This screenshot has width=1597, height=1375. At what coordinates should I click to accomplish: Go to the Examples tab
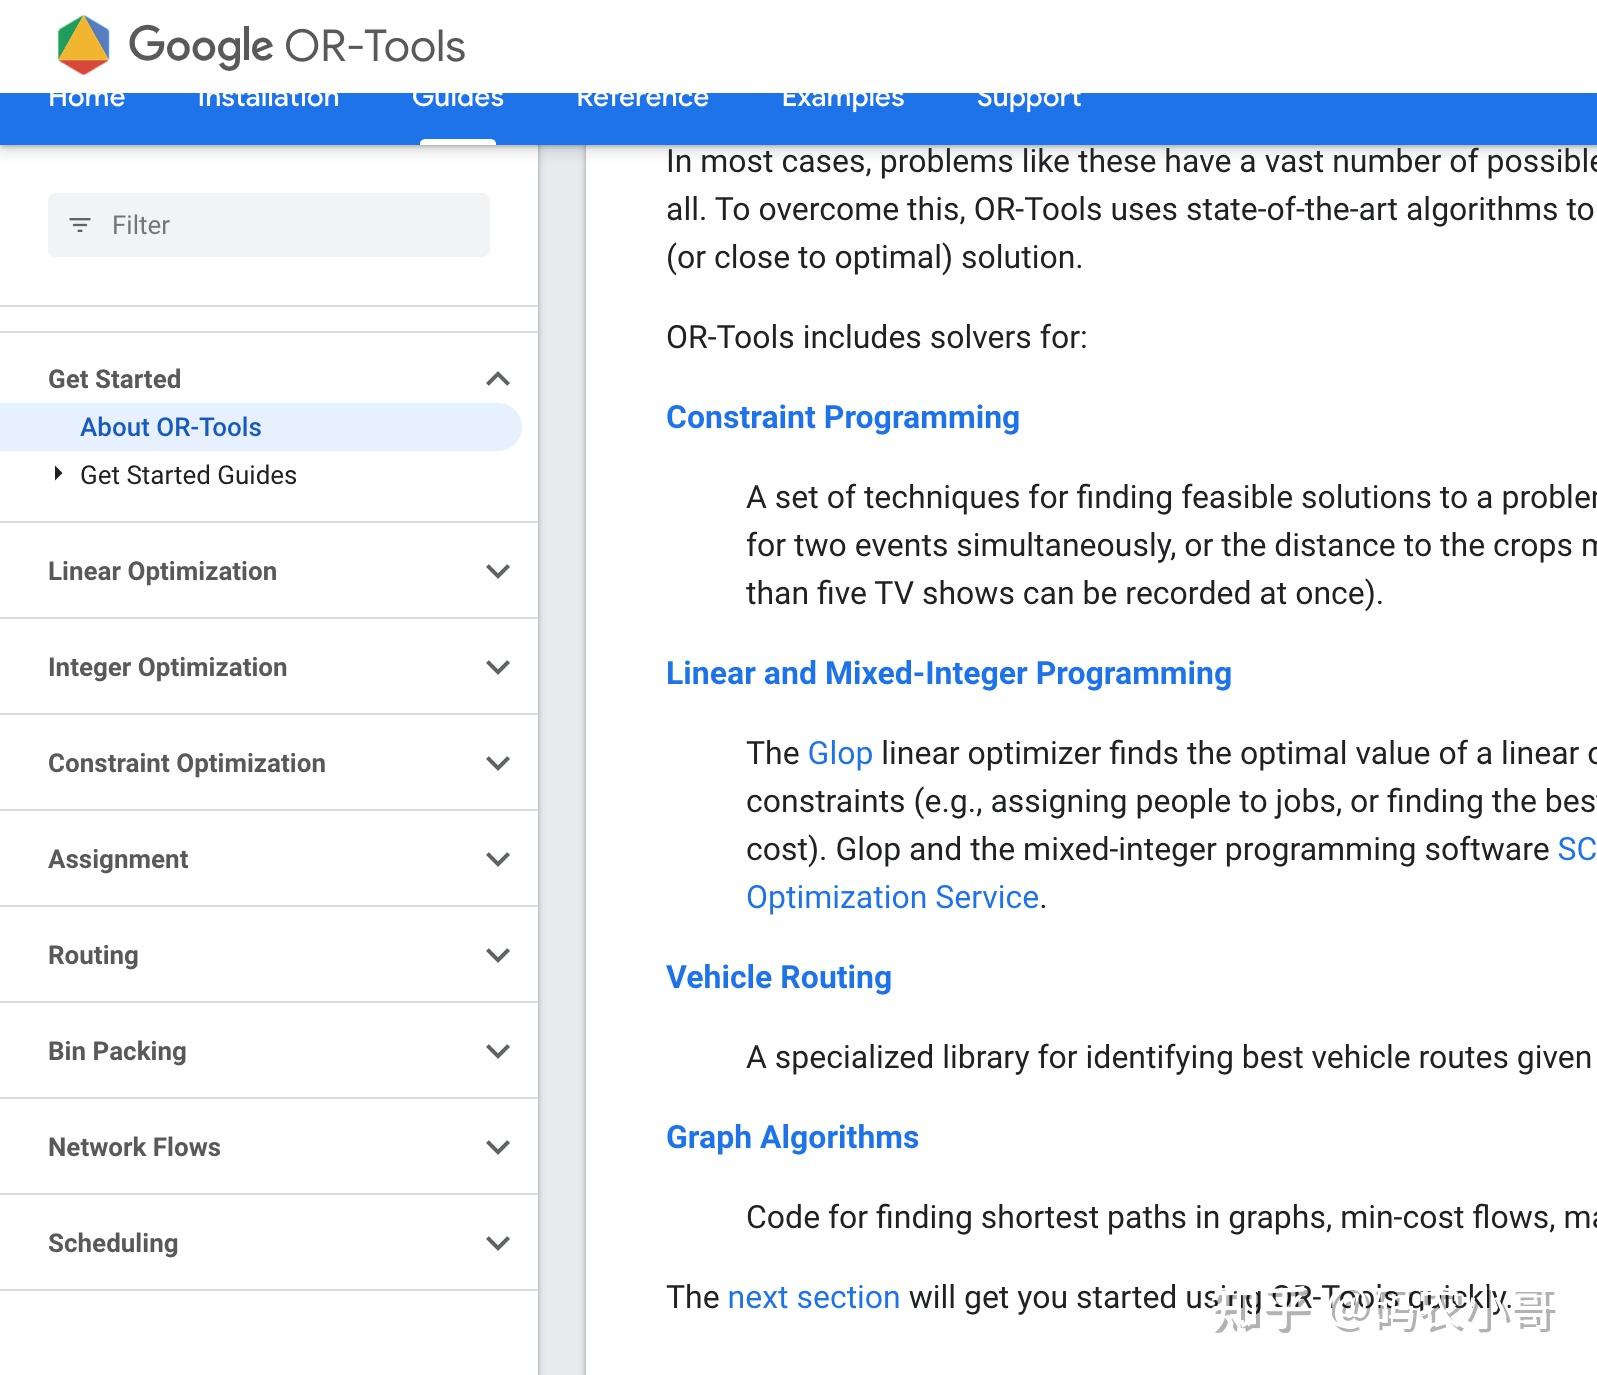842,100
